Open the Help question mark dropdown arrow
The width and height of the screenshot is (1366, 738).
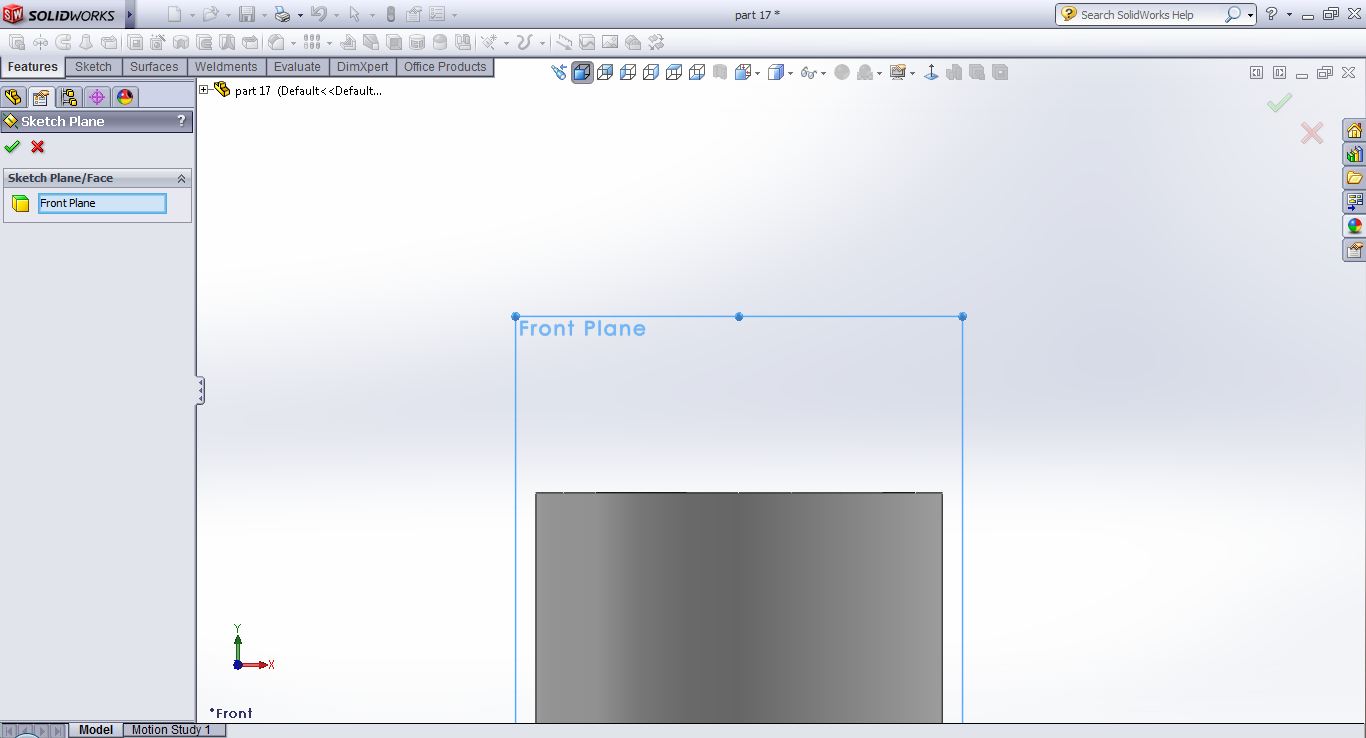(x=1289, y=15)
